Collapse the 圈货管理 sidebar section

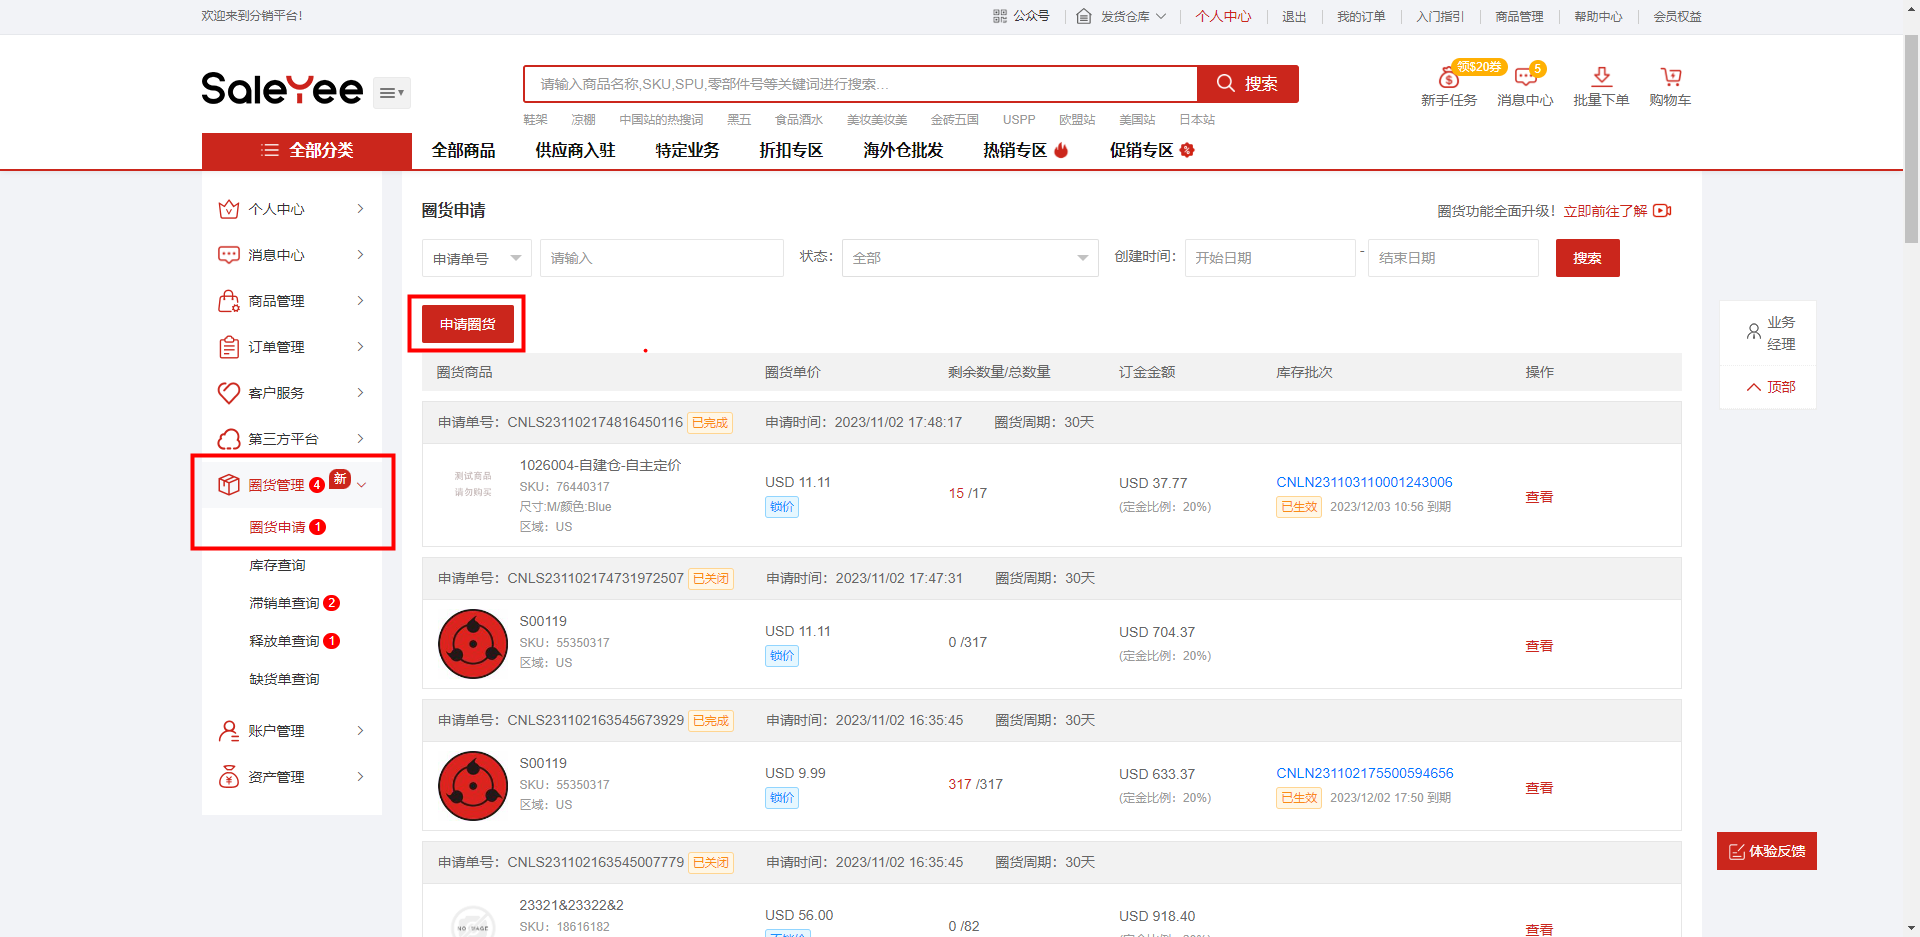coord(361,485)
